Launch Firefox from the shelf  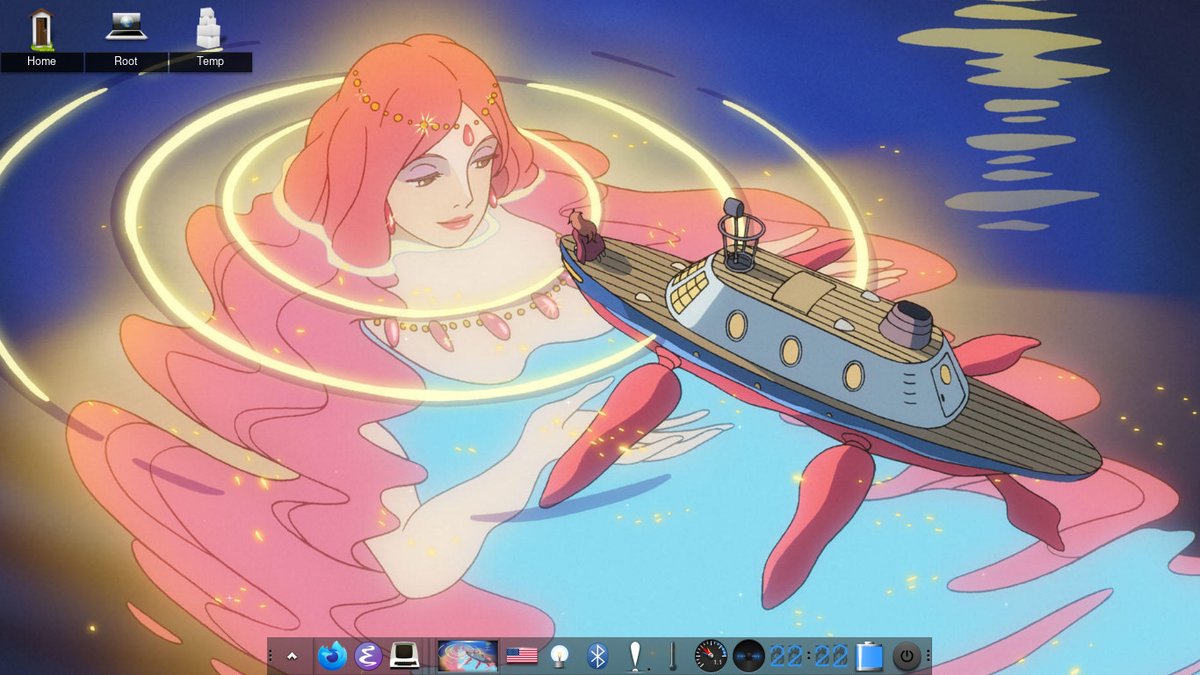coord(331,656)
